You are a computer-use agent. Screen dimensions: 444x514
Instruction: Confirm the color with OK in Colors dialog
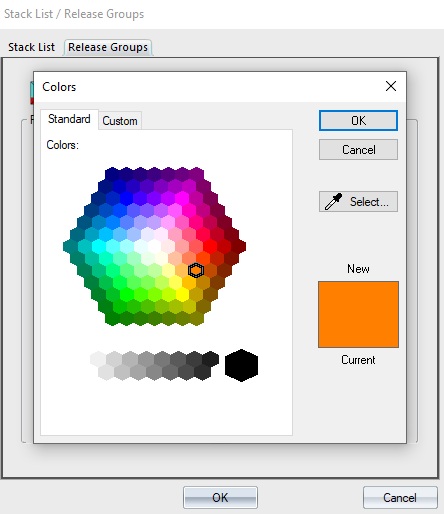pyautogui.click(x=358, y=120)
